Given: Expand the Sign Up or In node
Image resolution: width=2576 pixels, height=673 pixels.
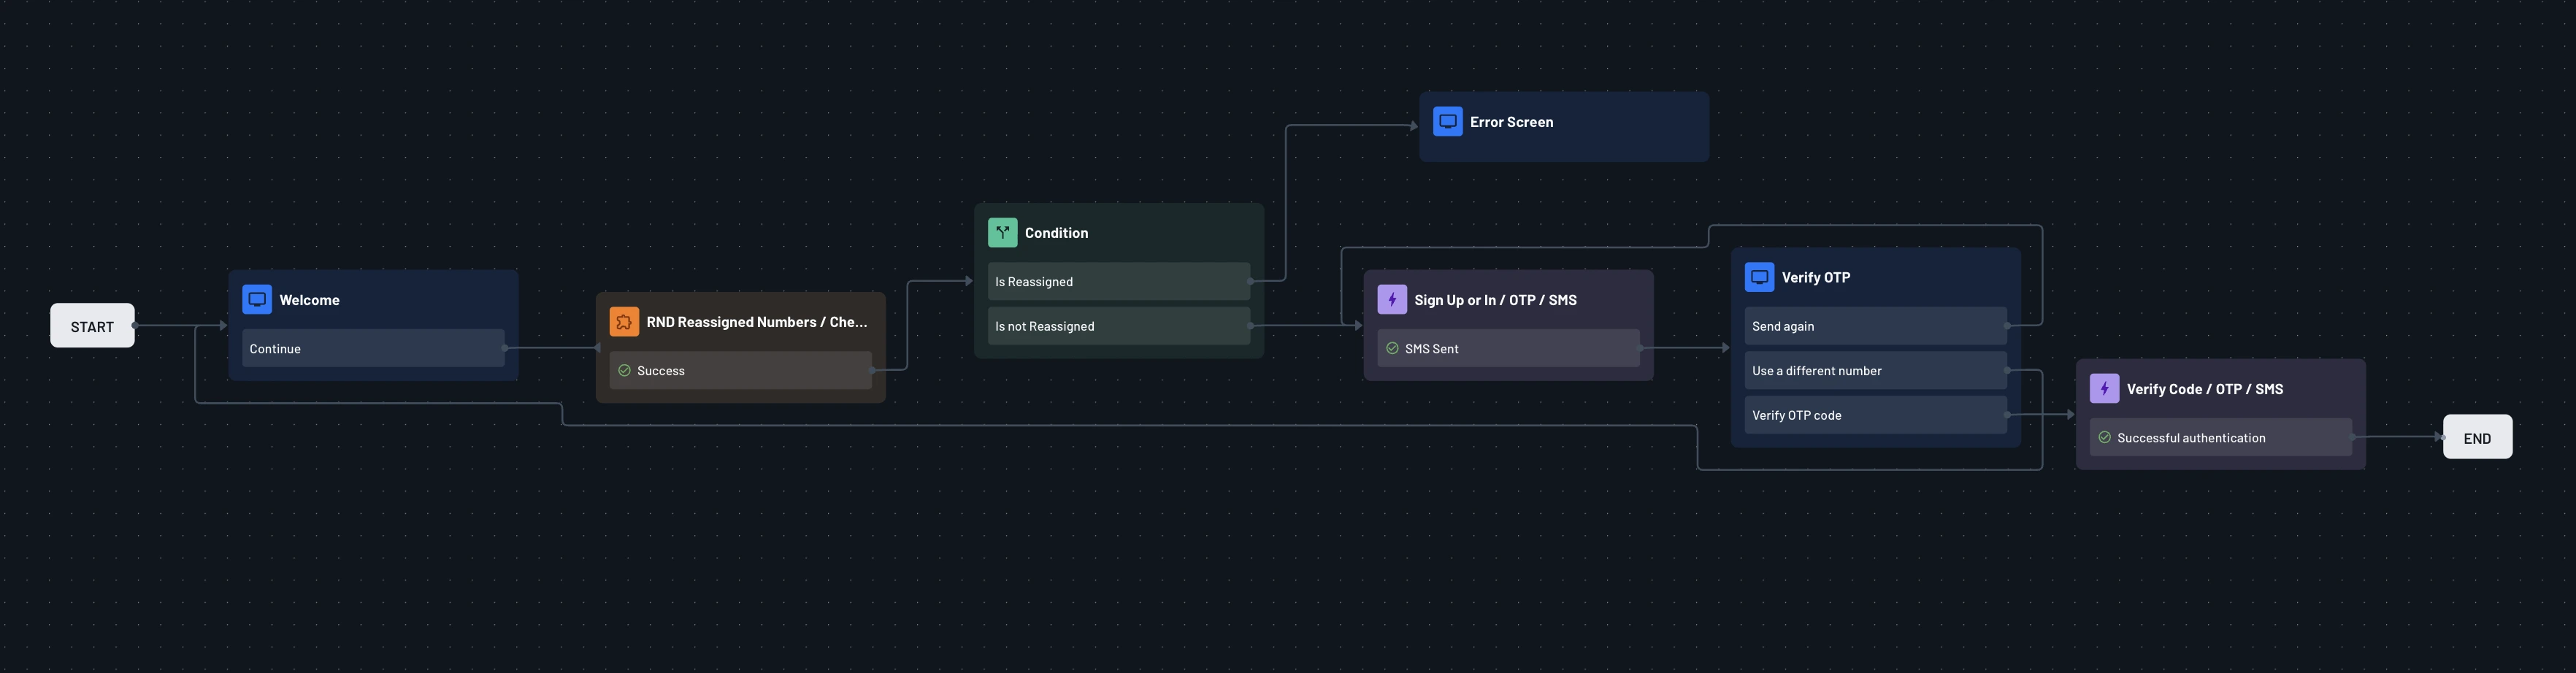Looking at the screenshot, I should click(x=1494, y=299).
